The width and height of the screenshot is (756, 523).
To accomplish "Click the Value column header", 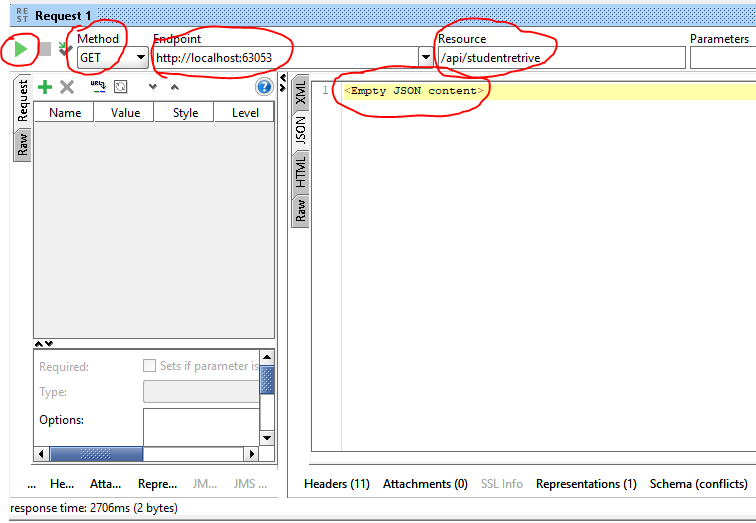I will tap(125, 112).
